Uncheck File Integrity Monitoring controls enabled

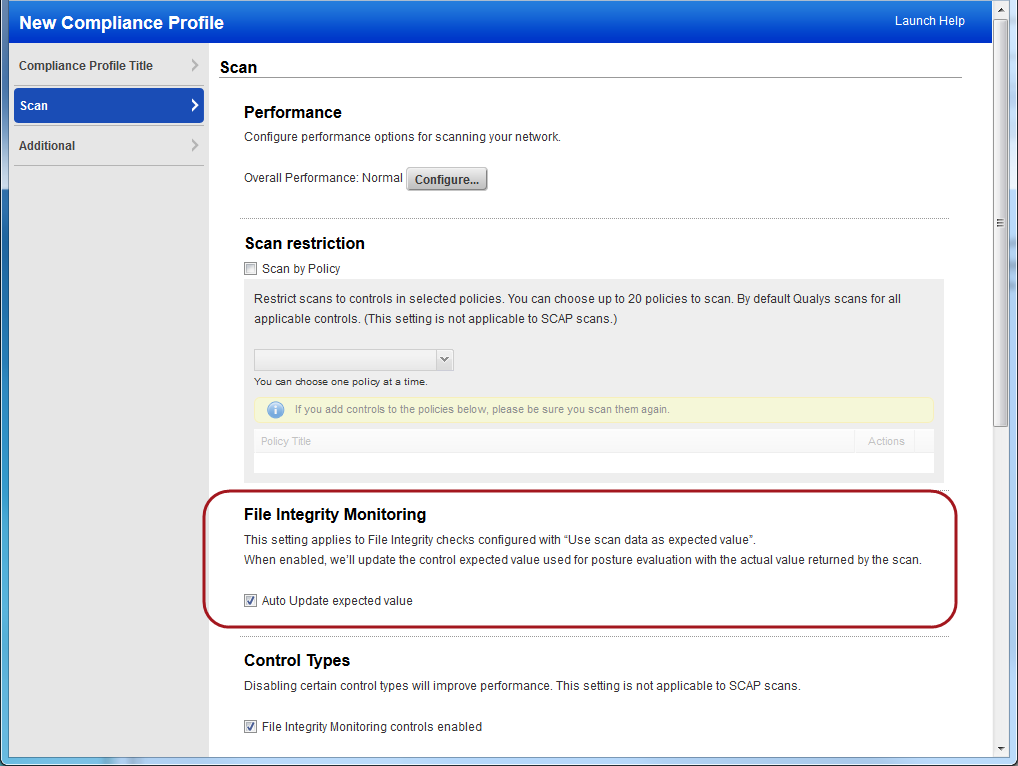pyautogui.click(x=250, y=726)
